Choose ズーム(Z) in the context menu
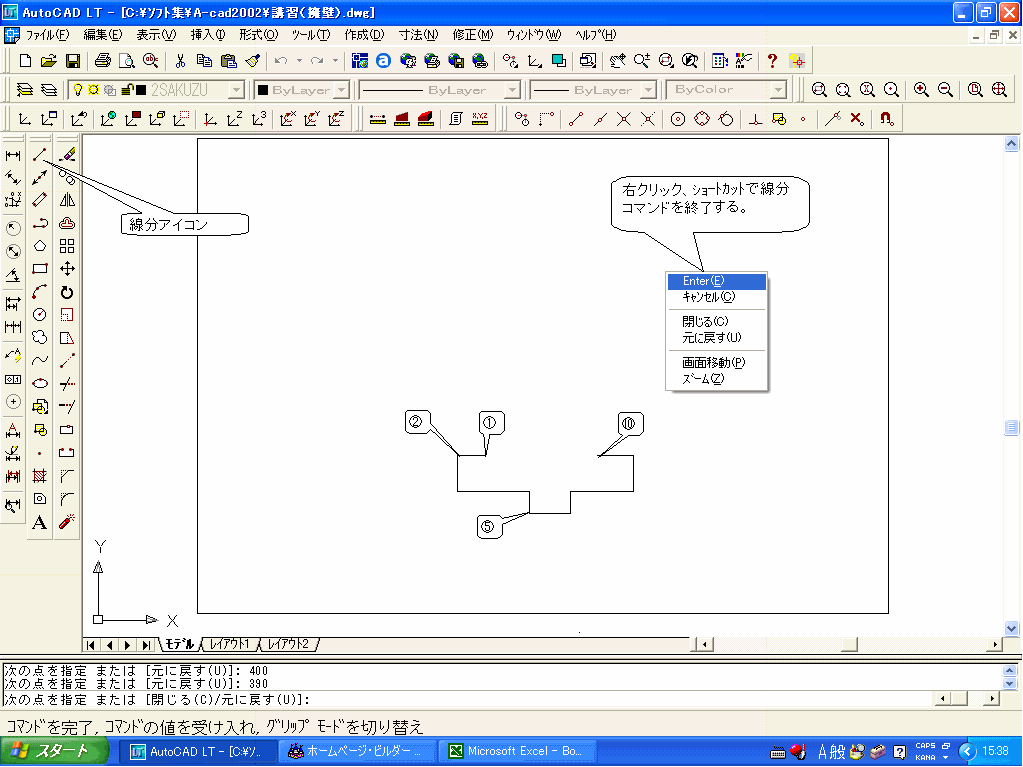 coord(716,379)
